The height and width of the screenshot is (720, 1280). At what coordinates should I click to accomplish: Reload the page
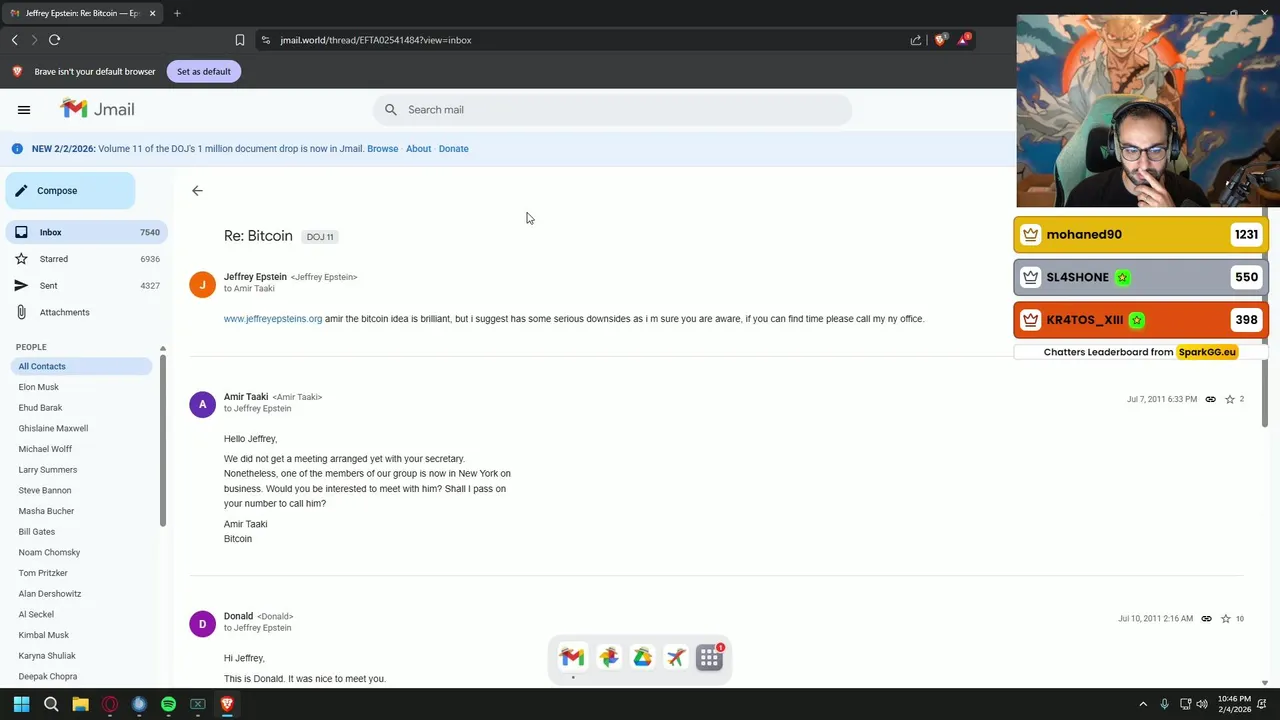pyautogui.click(x=54, y=40)
